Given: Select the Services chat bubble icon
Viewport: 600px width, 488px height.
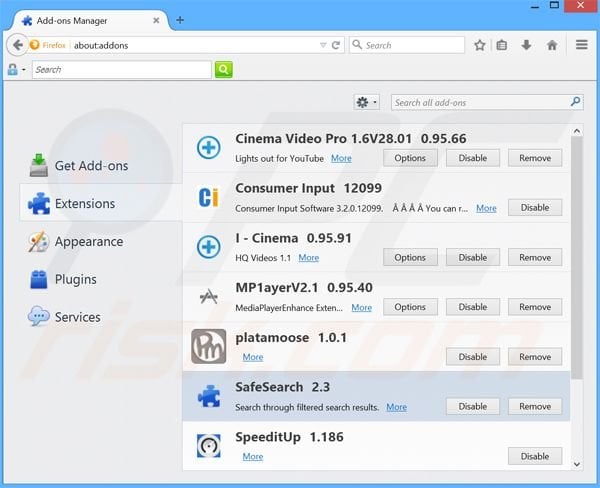Looking at the screenshot, I should 38,316.
